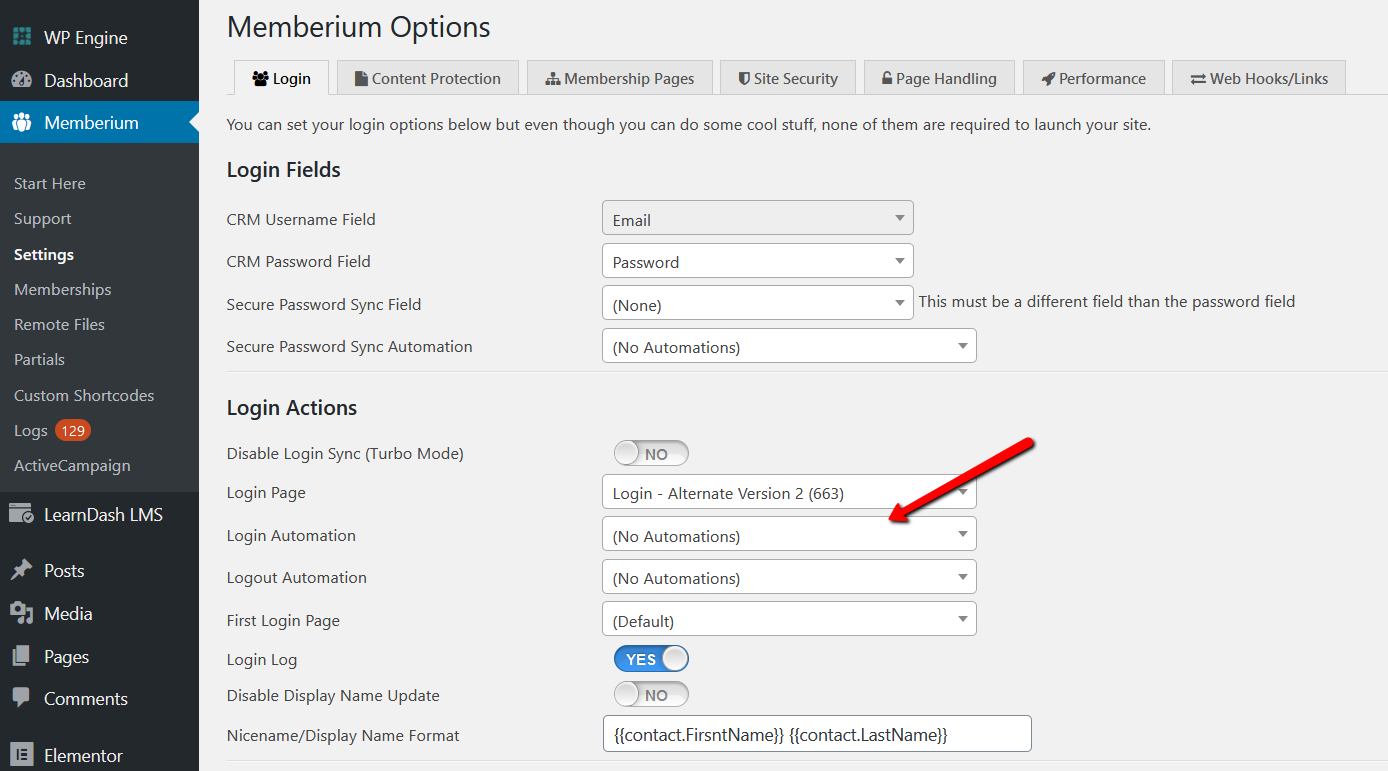Turn off the Login Log switch

651,659
